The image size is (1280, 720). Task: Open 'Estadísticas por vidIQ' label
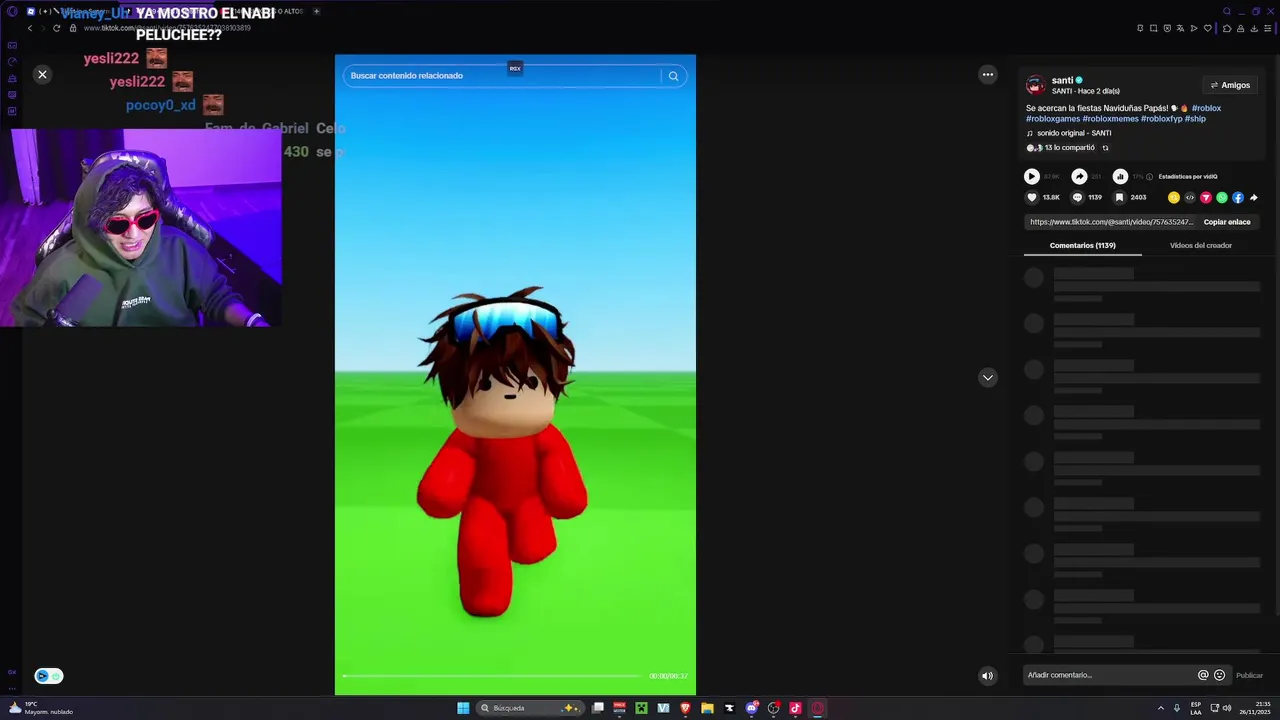click(x=1188, y=177)
